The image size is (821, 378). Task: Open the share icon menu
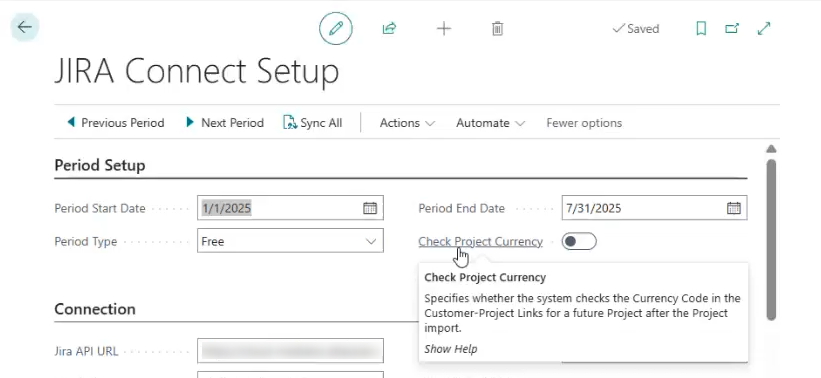tap(389, 28)
